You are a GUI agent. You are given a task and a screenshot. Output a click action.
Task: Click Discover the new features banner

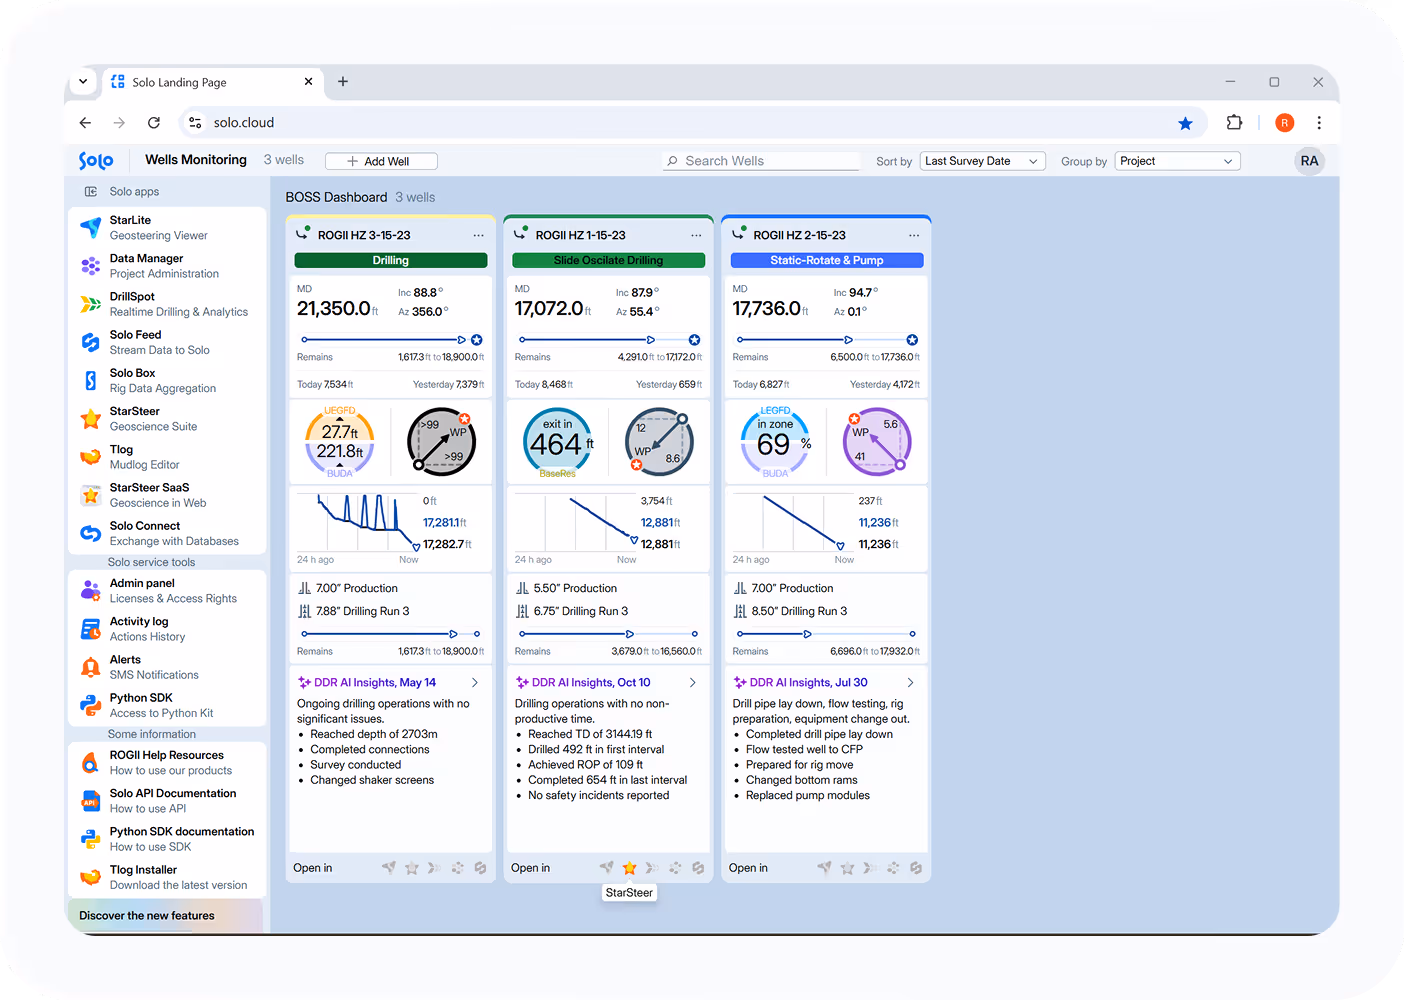166,915
